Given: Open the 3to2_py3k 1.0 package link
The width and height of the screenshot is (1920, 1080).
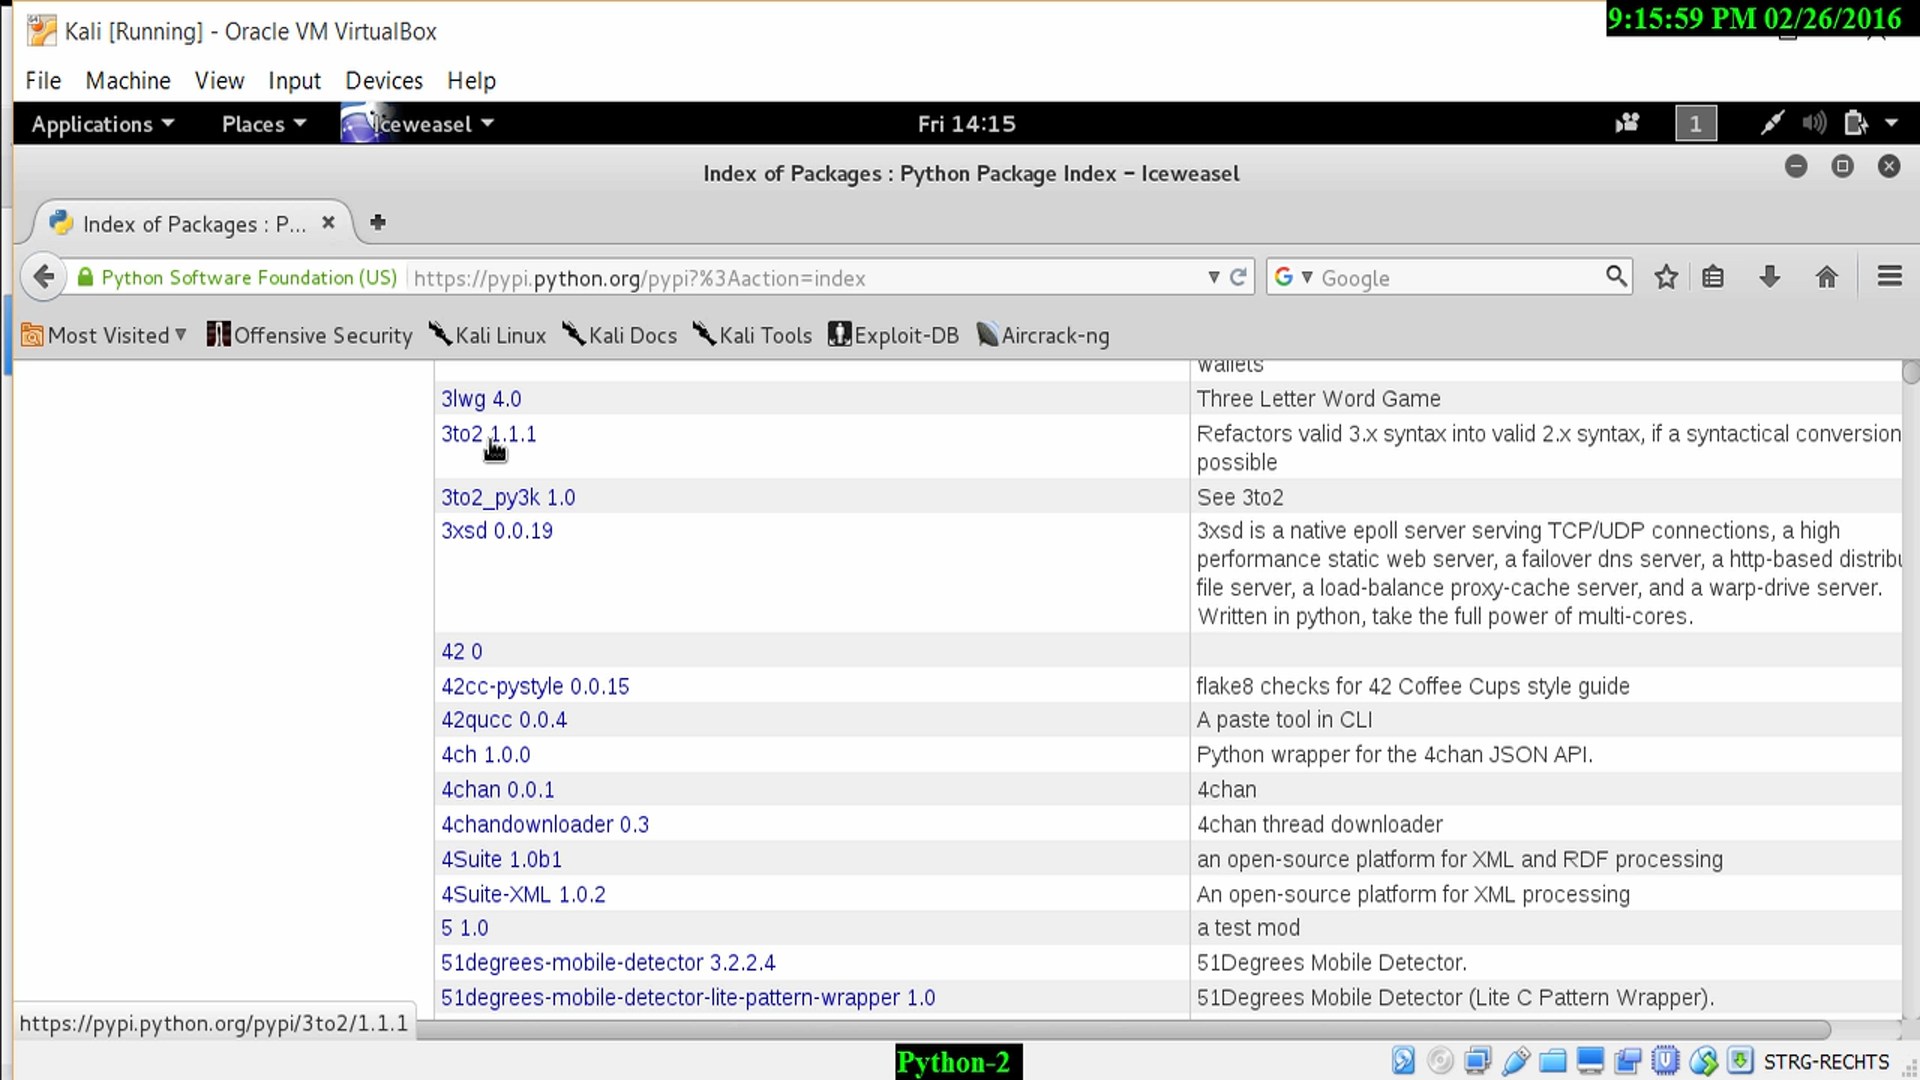Looking at the screenshot, I should click(x=508, y=498).
